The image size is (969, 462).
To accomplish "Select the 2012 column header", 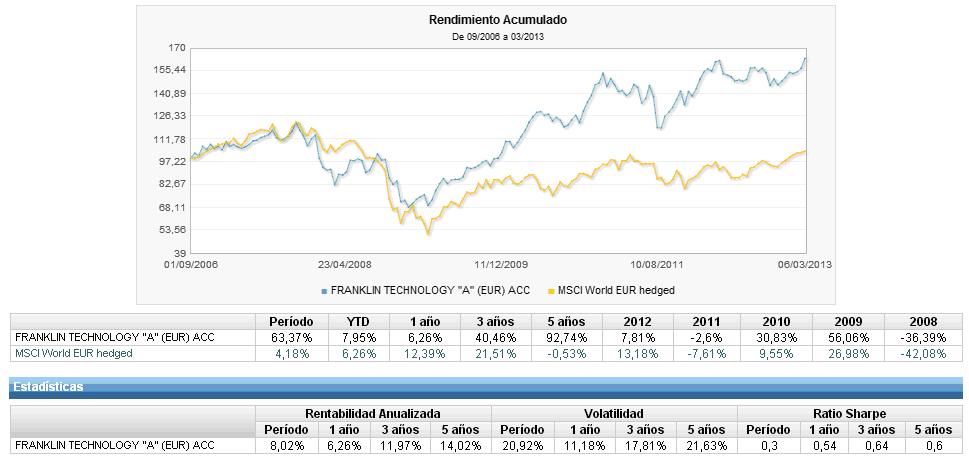I will [x=637, y=322].
